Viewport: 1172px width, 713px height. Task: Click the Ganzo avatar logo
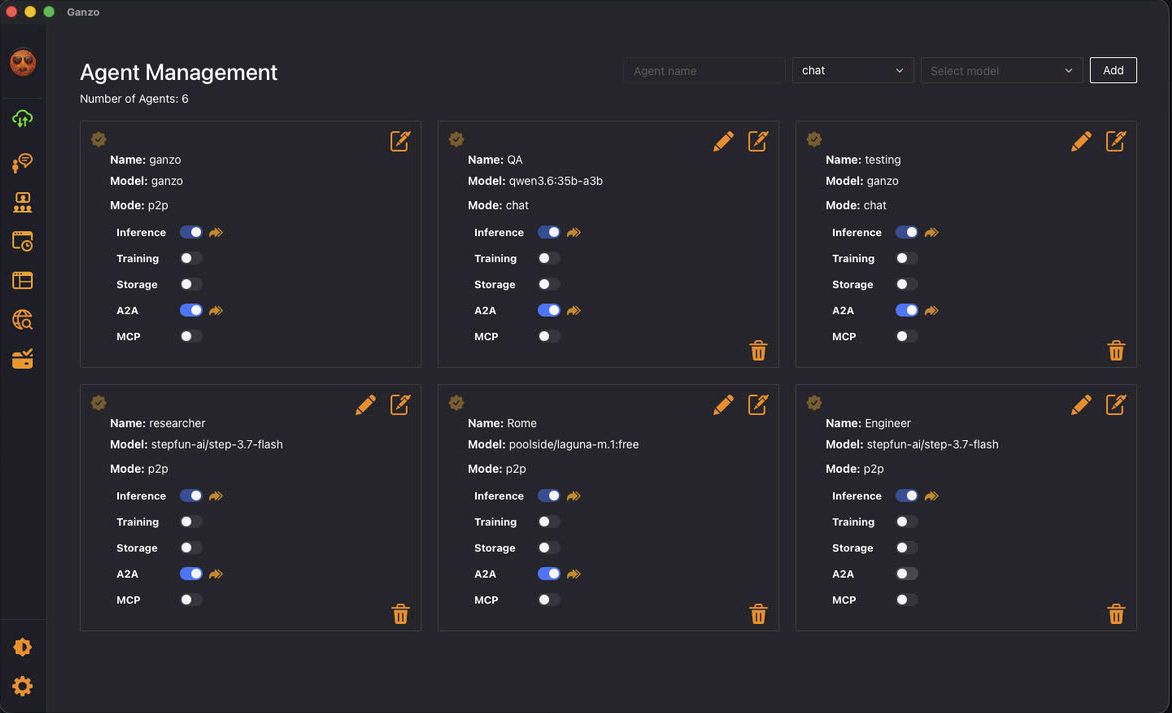point(23,62)
